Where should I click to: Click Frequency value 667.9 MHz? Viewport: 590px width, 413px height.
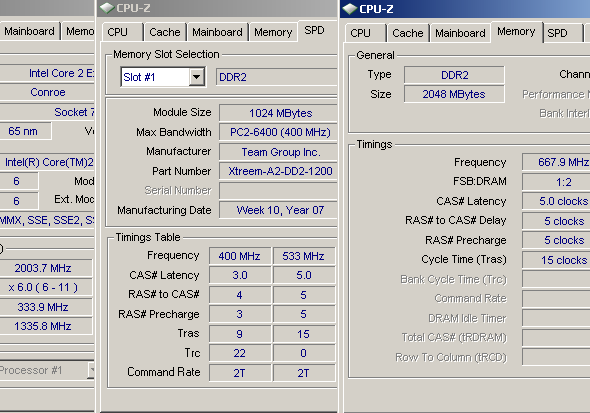[556, 162]
